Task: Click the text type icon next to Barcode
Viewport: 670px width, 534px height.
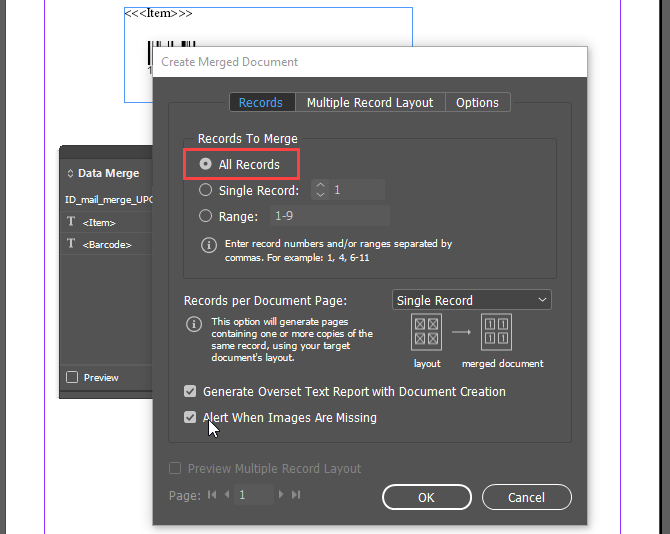Action: (71, 244)
